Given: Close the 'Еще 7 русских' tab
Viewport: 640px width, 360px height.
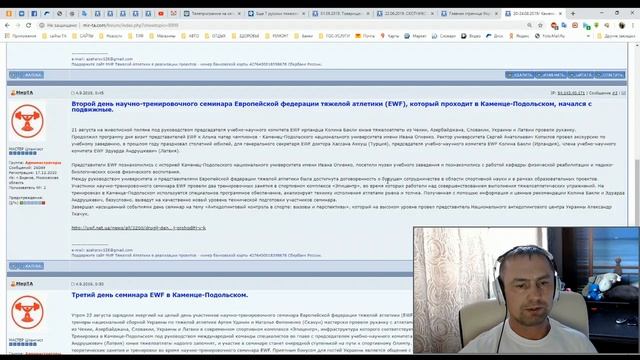Looking at the screenshot, I should [x=304, y=13].
